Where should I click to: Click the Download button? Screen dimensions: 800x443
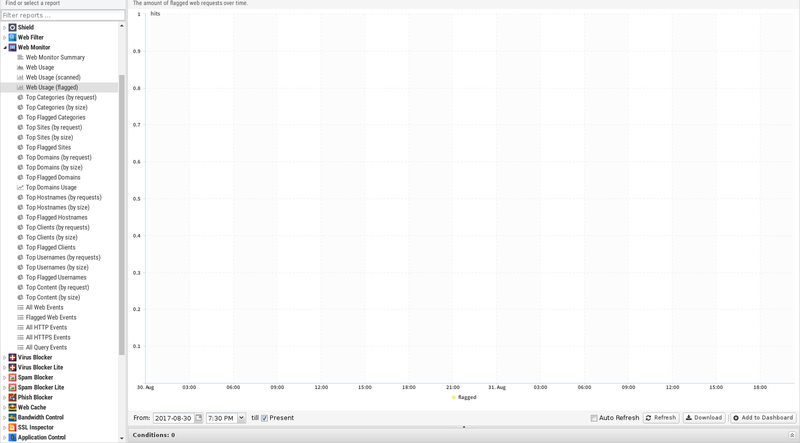pyautogui.click(x=704, y=418)
